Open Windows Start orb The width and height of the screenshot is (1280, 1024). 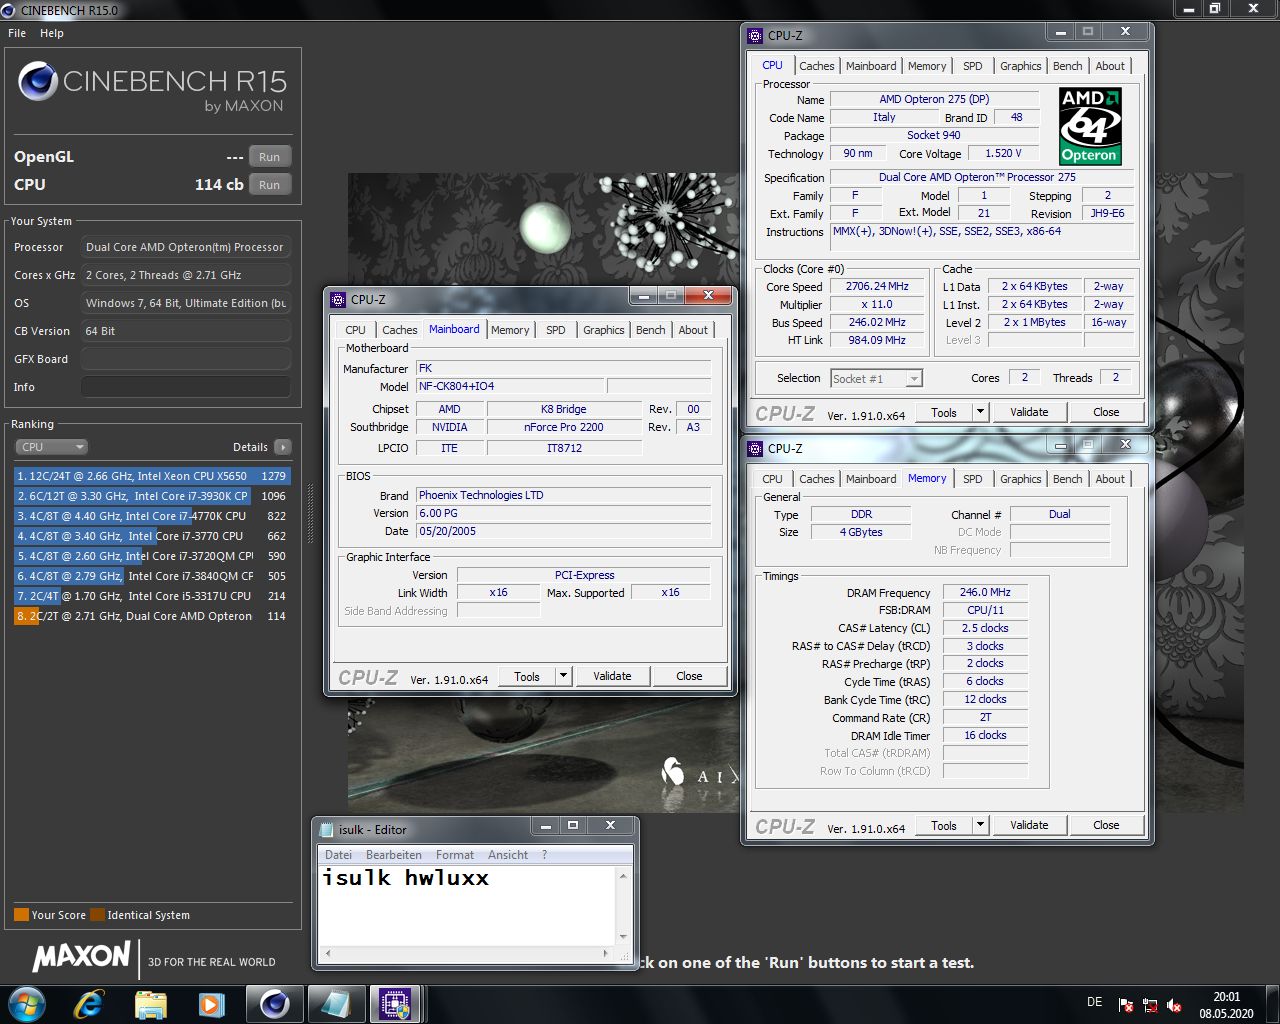pos(27,1003)
